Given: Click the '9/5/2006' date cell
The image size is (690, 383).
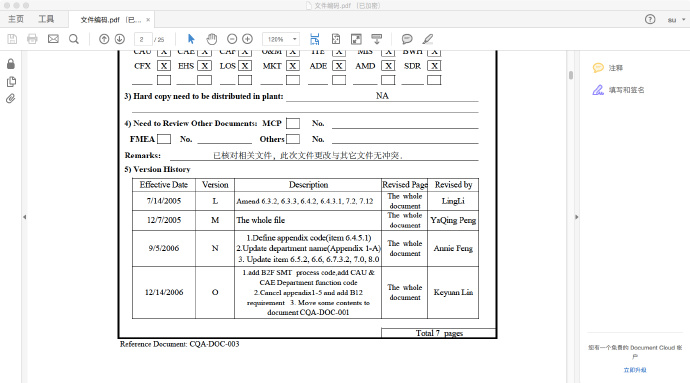Looking at the screenshot, I should coord(164,248).
